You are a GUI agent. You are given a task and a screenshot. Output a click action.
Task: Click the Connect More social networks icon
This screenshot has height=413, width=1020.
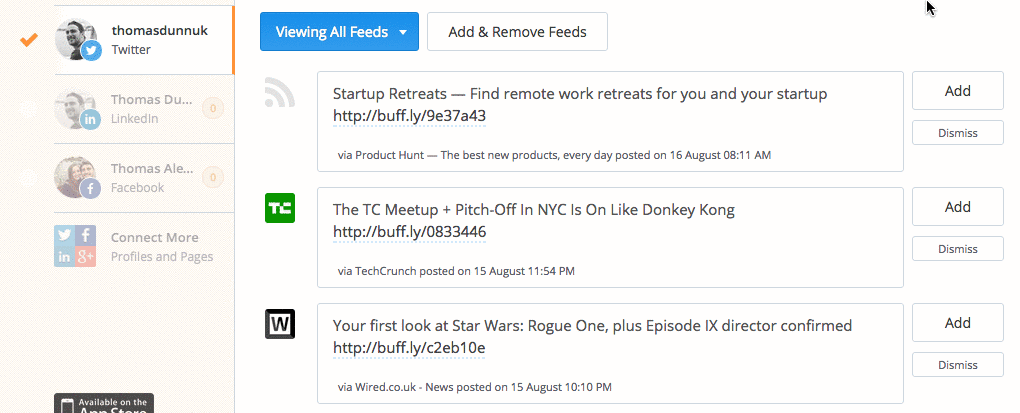pos(75,246)
